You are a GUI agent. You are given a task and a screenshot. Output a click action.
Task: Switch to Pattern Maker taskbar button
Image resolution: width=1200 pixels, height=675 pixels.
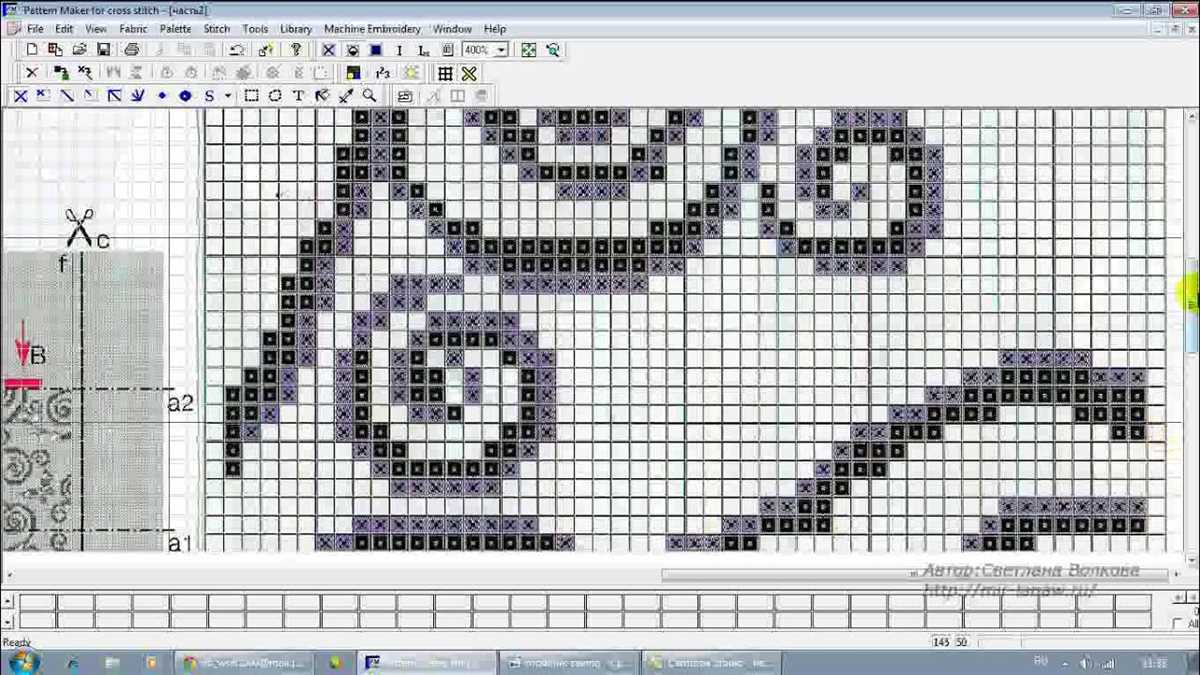click(x=428, y=662)
